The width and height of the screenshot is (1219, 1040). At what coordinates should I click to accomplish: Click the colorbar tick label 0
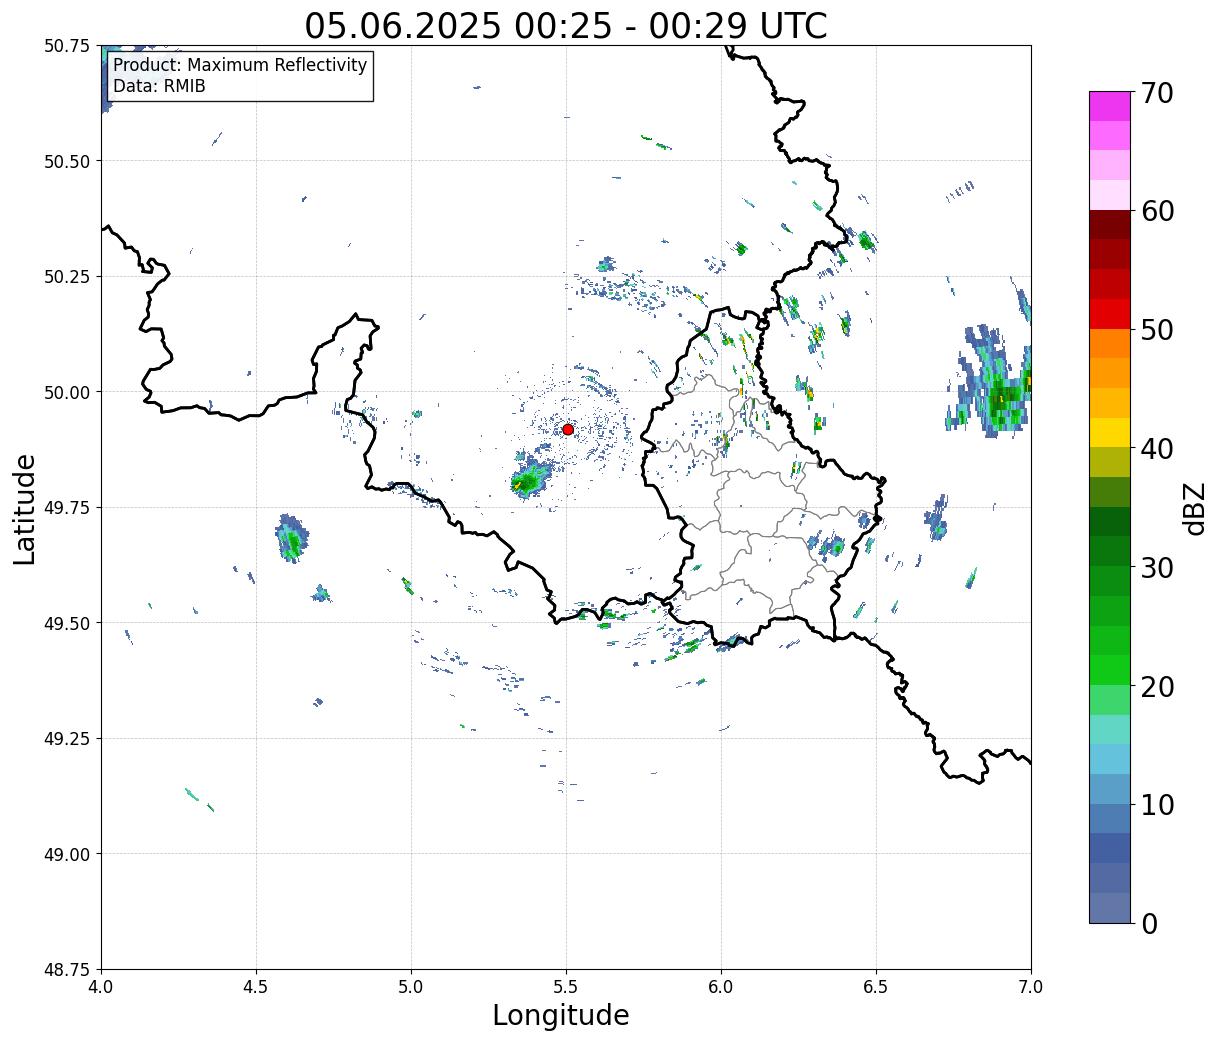1149,924
